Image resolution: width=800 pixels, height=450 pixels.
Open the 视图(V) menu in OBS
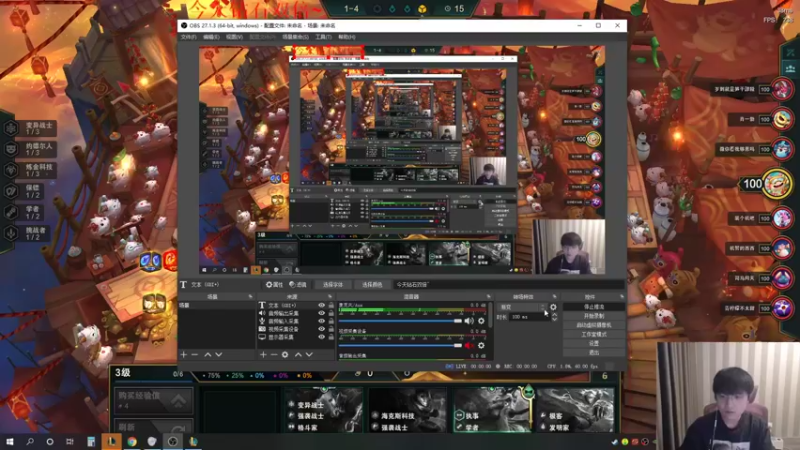click(x=234, y=37)
